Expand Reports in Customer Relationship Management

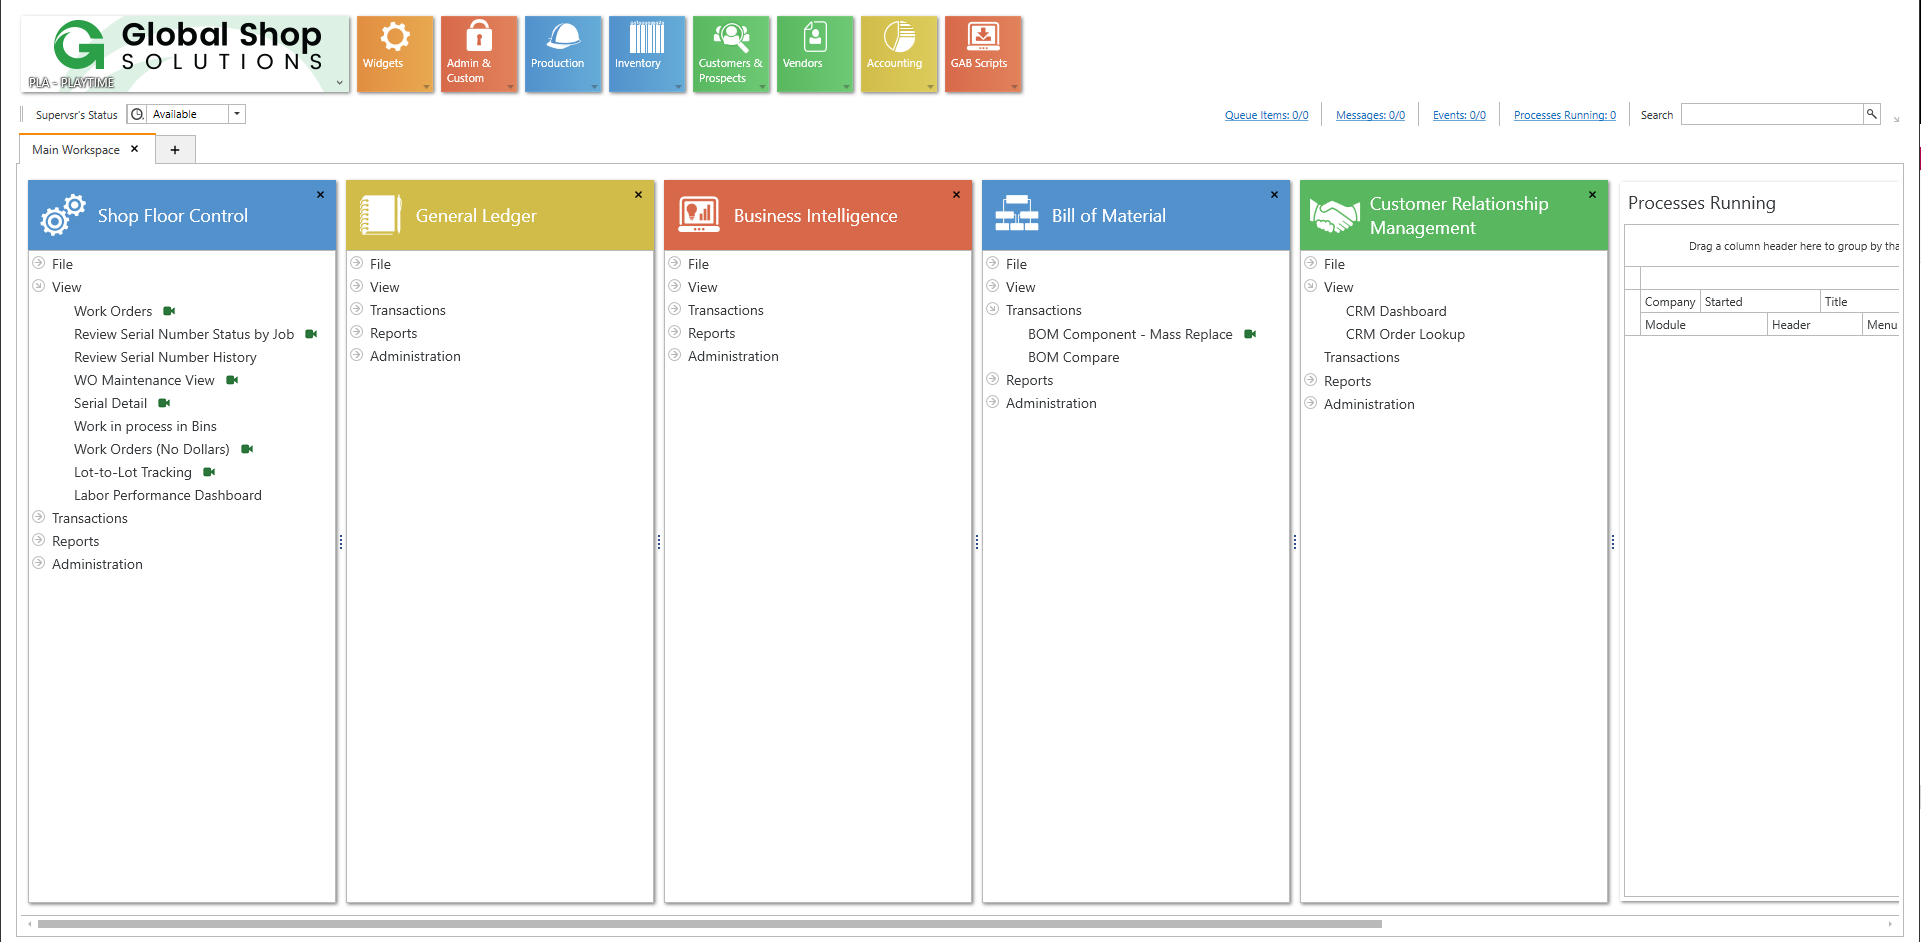coord(1311,380)
